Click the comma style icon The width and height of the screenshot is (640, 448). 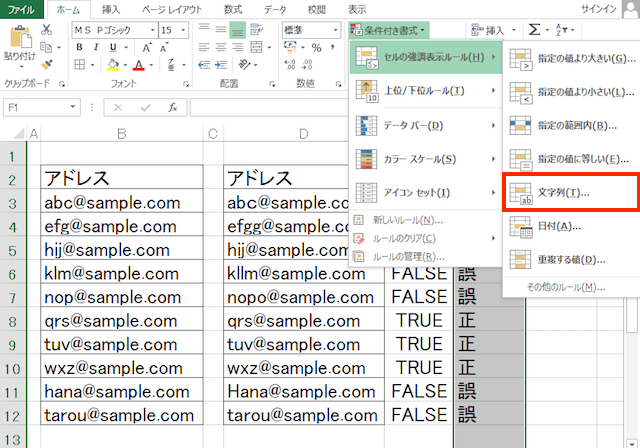point(333,47)
